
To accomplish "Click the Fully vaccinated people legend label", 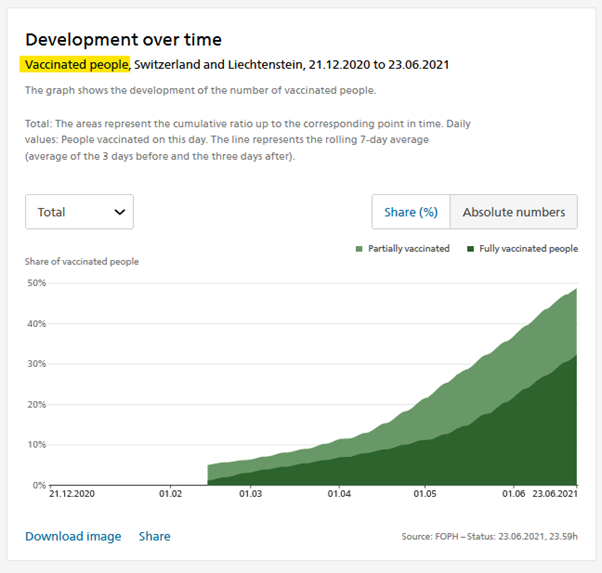I will click(x=528, y=248).
